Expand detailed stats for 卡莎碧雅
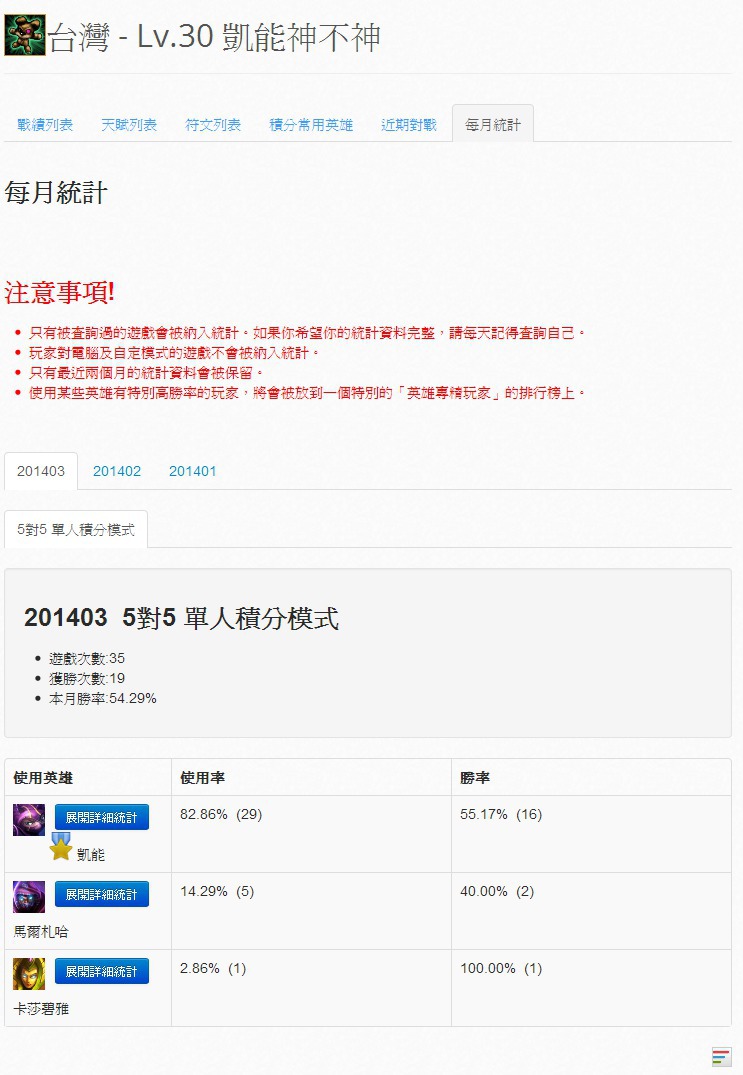 point(101,971)
